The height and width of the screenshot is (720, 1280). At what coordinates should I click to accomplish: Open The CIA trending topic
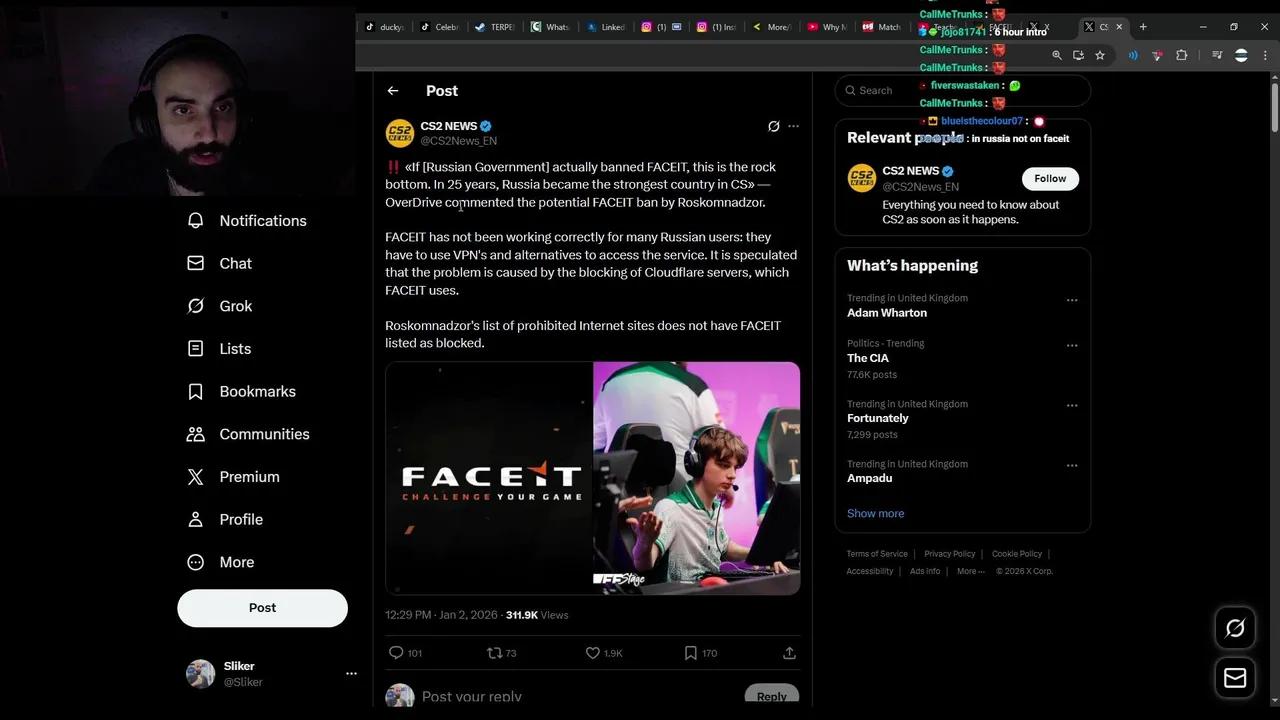tap(868, 358)
